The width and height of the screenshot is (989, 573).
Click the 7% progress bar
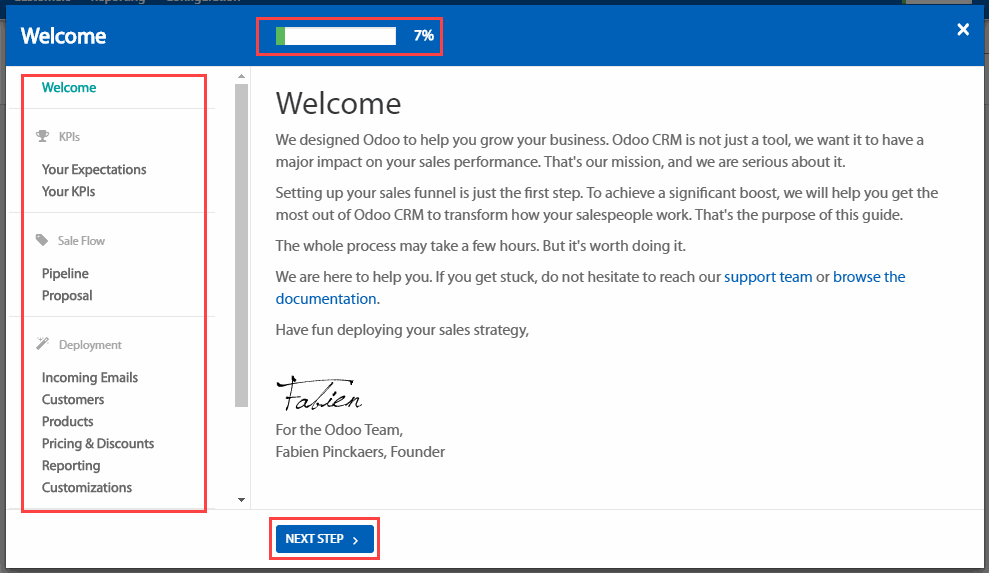click(336, 36)
